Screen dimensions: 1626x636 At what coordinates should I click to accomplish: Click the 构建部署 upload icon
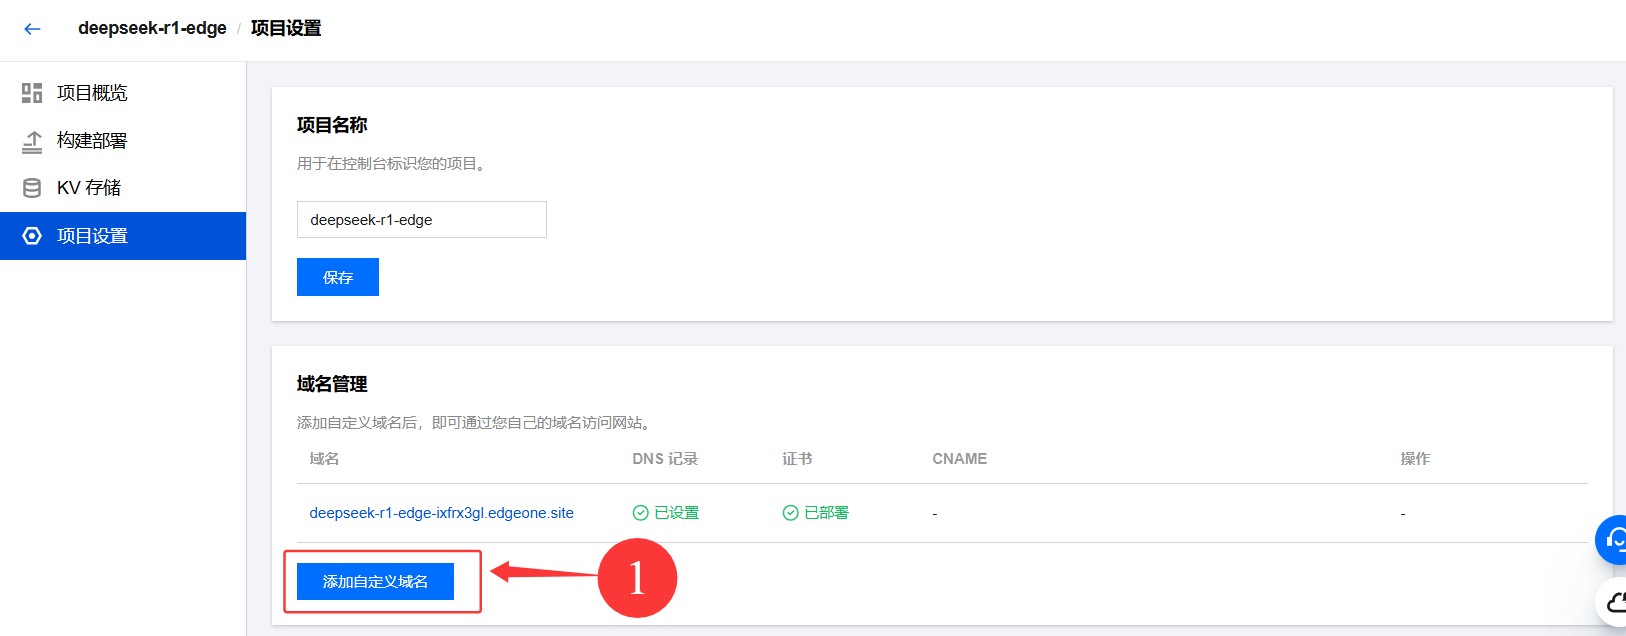click(x=32, y=141)
